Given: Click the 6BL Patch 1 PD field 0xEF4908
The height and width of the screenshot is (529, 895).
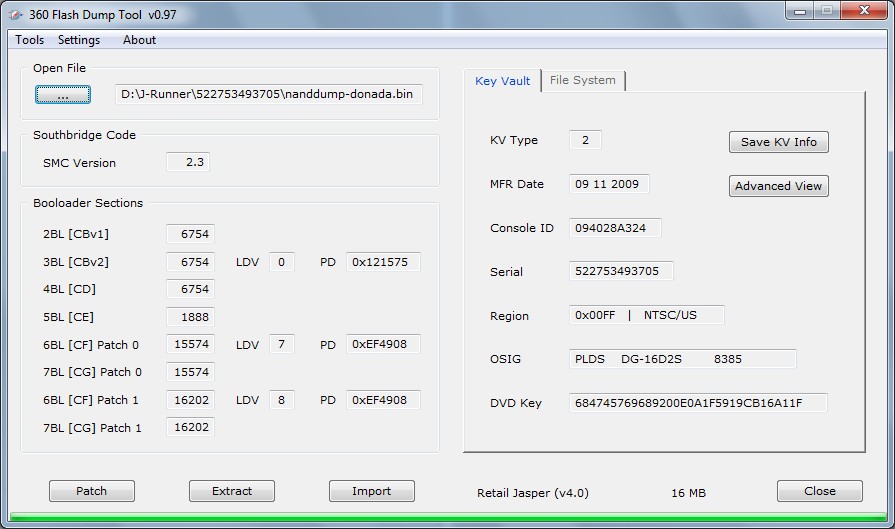Looking at the screenshot, I should click(x=383, y=400).
